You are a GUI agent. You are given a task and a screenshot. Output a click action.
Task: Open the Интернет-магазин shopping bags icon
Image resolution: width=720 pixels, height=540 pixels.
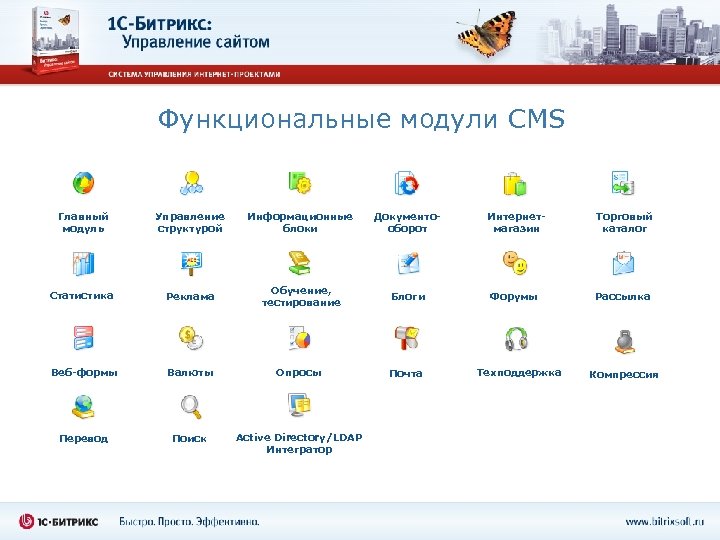tap(515, 184)
